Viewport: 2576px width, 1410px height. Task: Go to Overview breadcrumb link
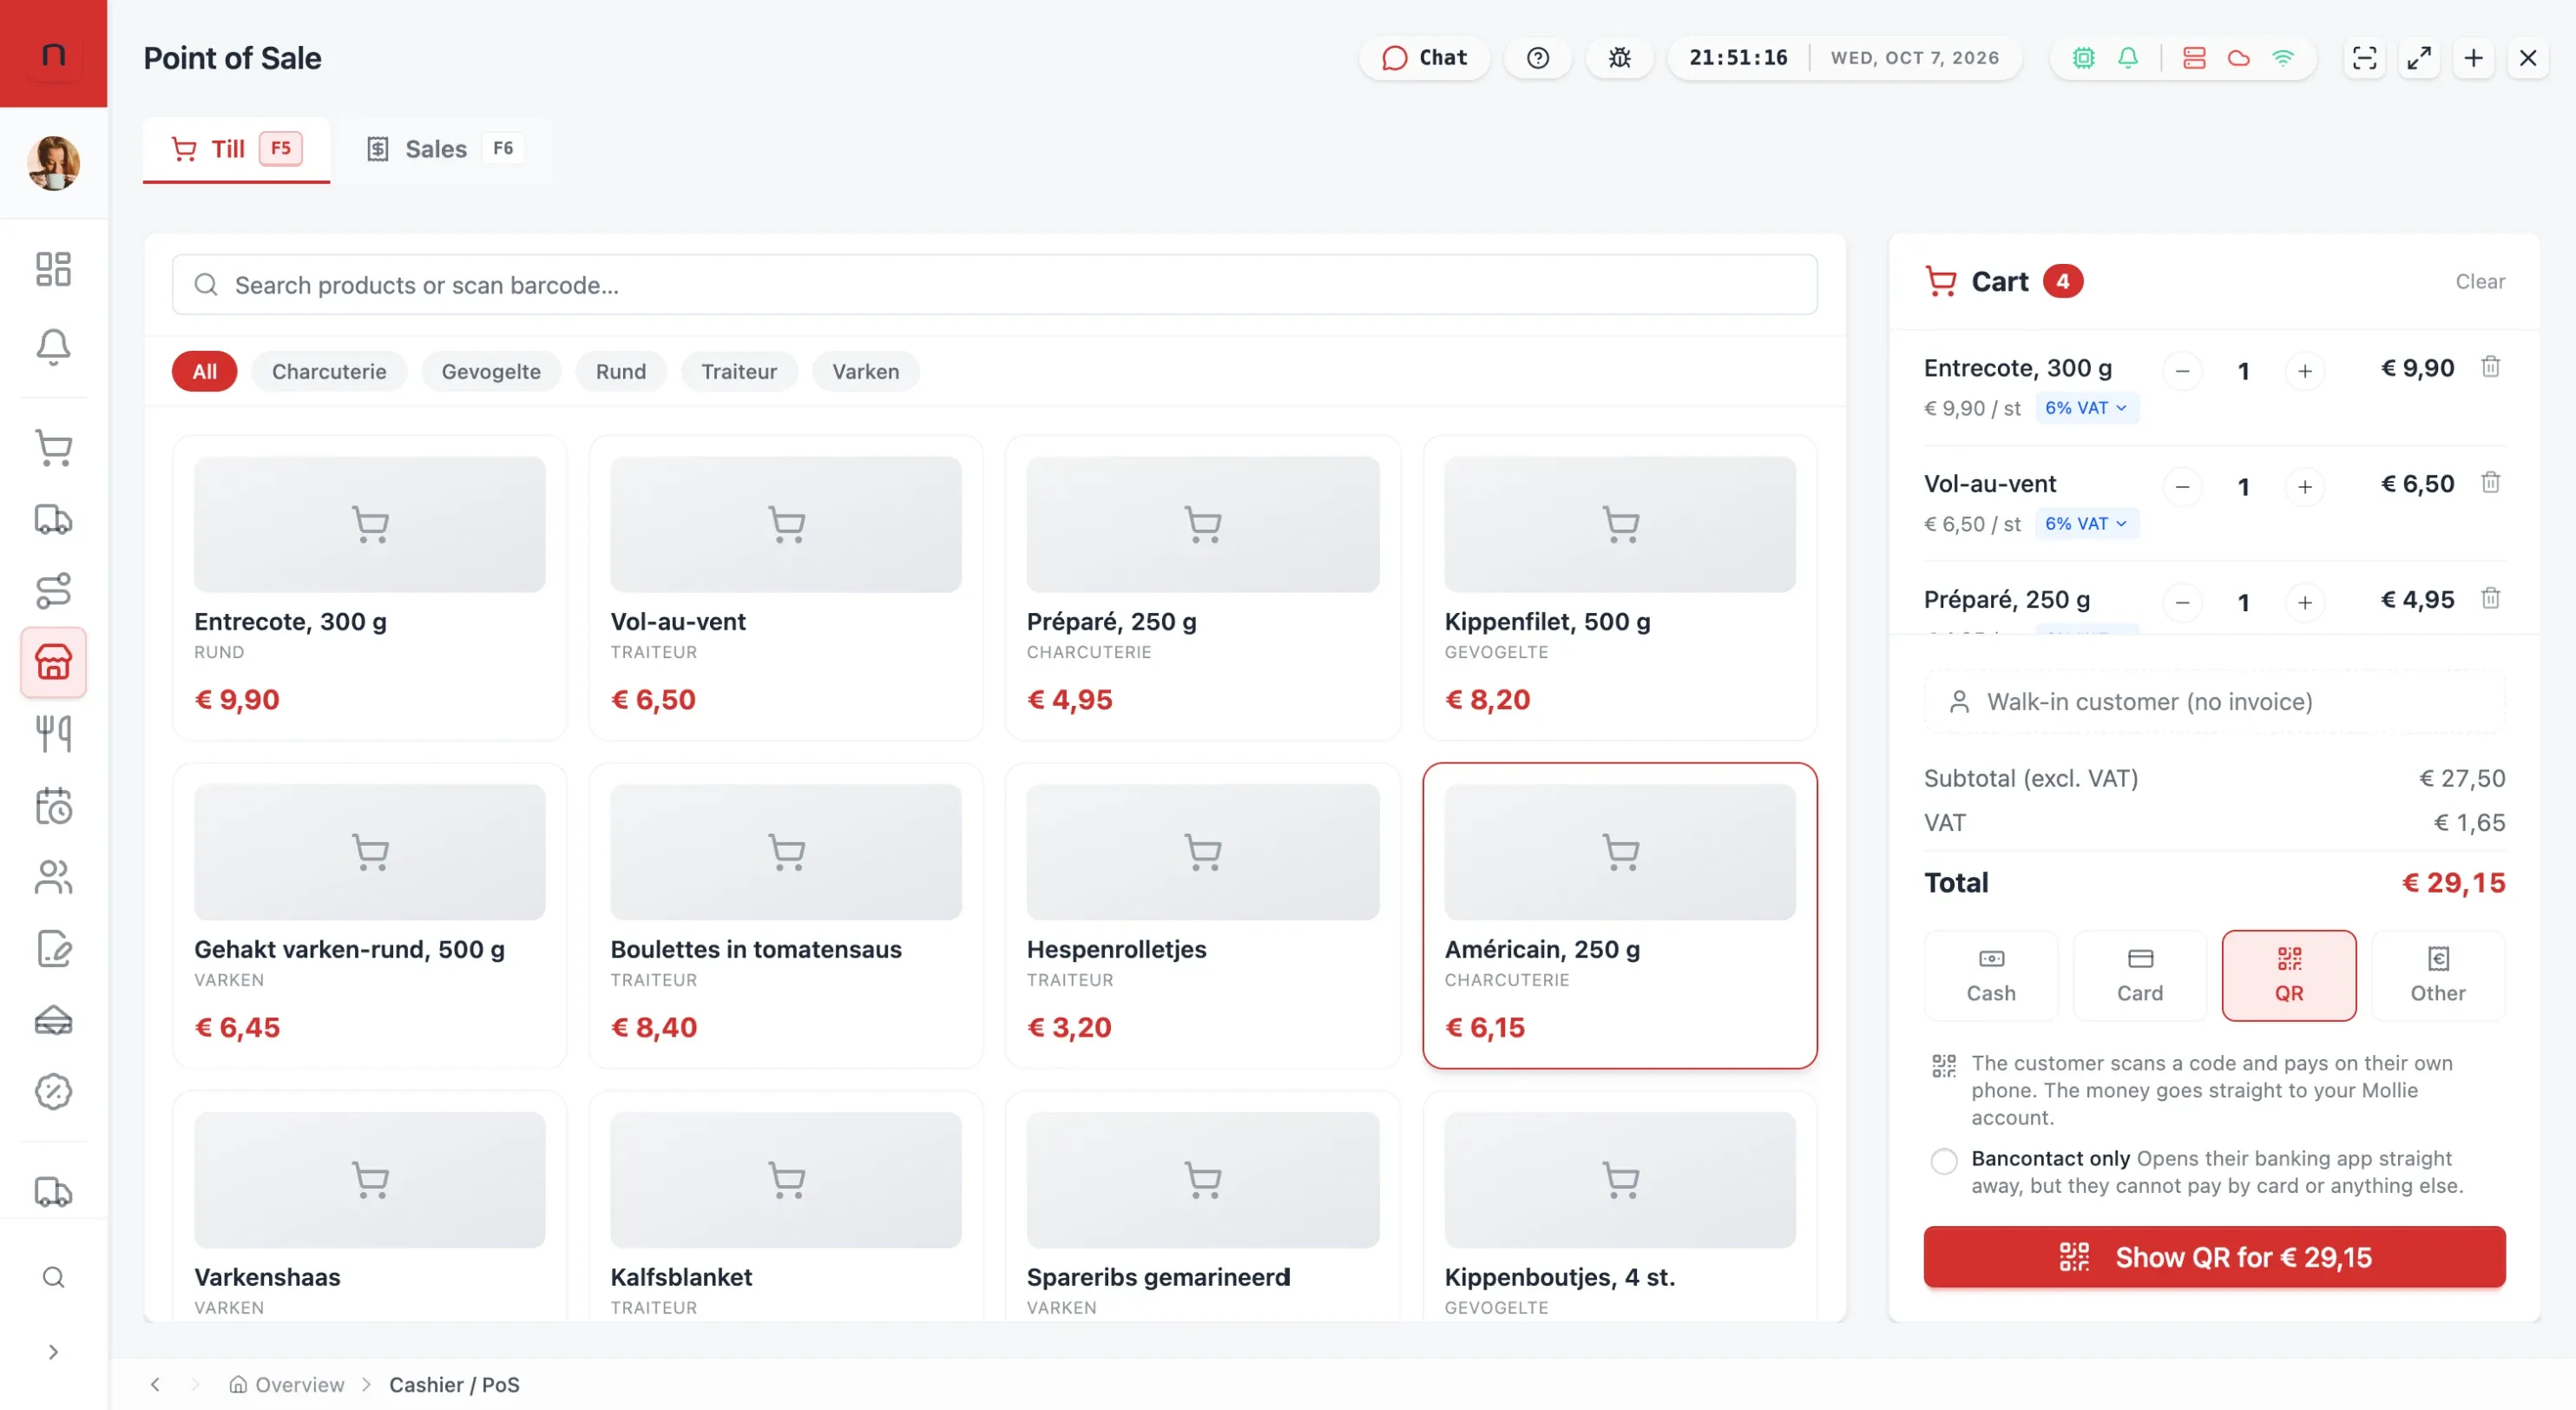click(x=287, y=1384)
